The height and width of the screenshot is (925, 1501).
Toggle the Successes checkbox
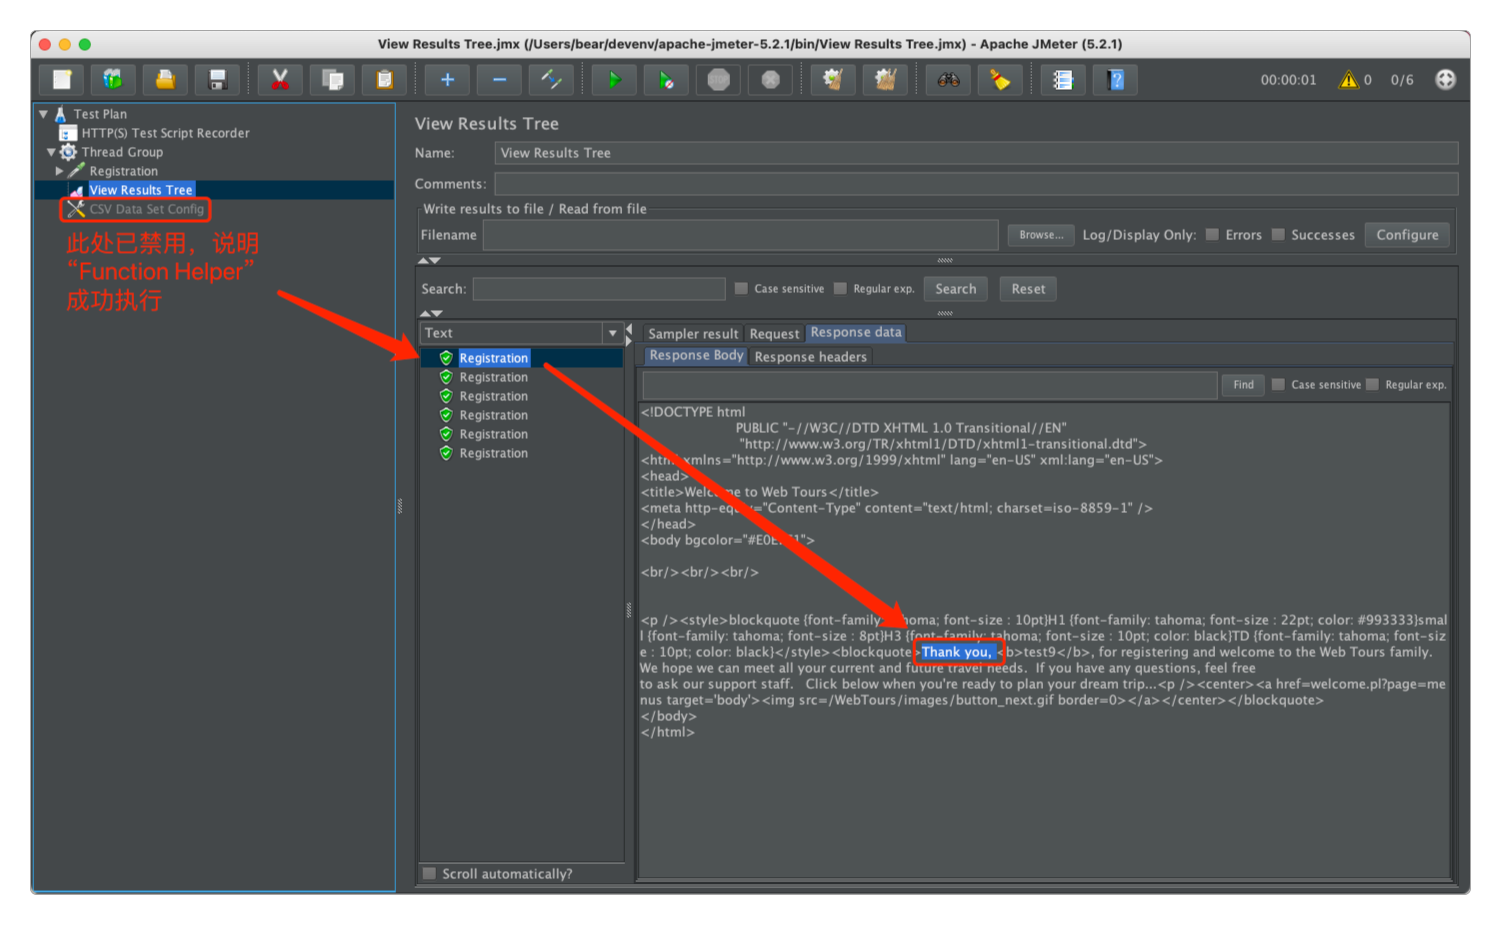1278,235
